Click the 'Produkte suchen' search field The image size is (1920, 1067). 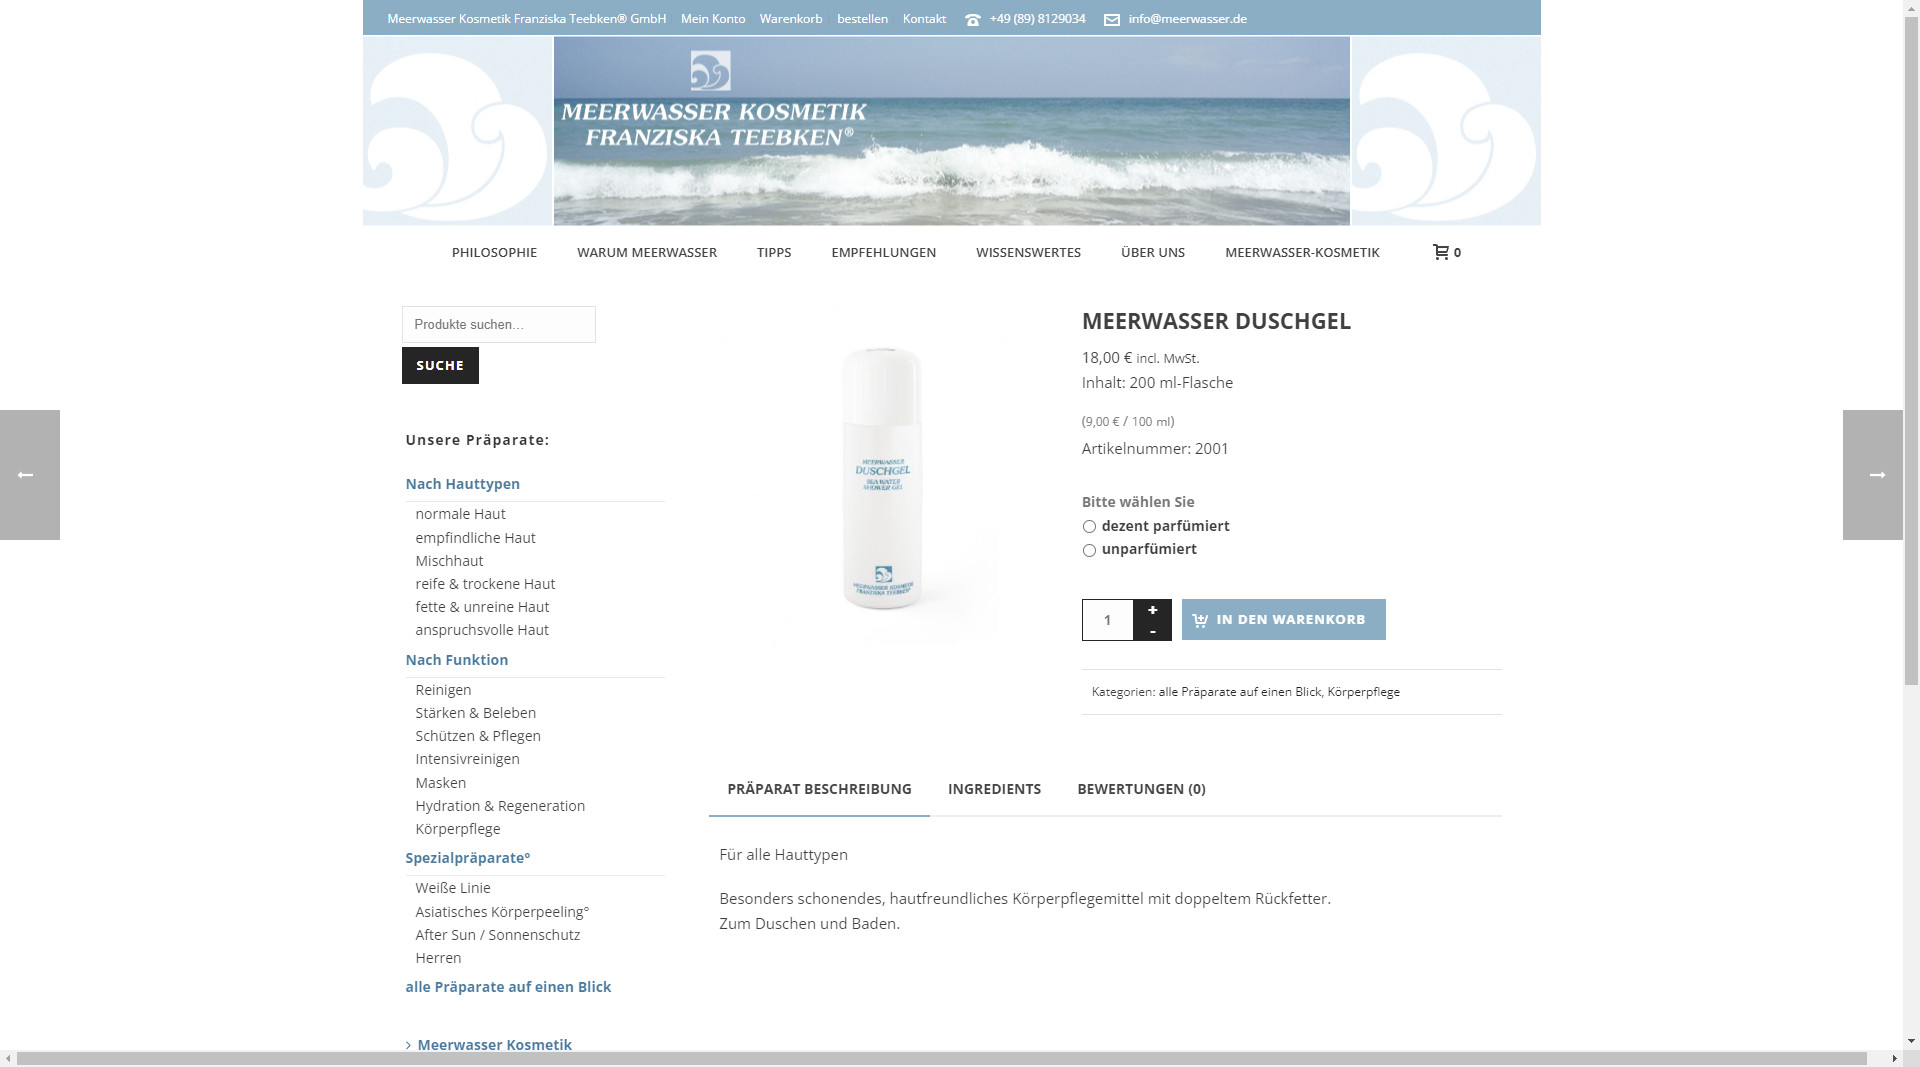(x=498, y=324)
